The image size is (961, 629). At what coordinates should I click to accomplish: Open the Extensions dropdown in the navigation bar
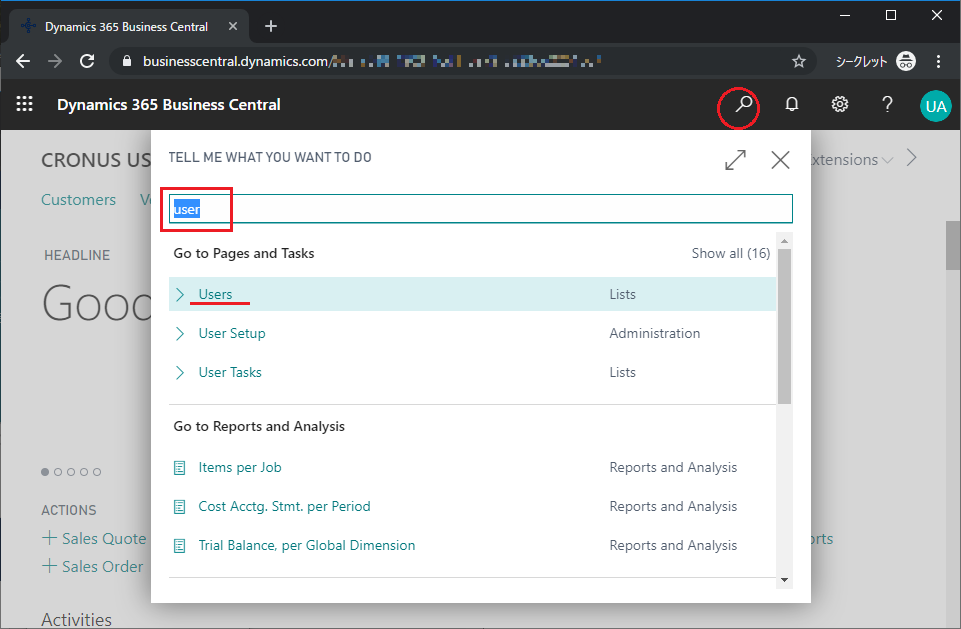[x=851, y=160]
